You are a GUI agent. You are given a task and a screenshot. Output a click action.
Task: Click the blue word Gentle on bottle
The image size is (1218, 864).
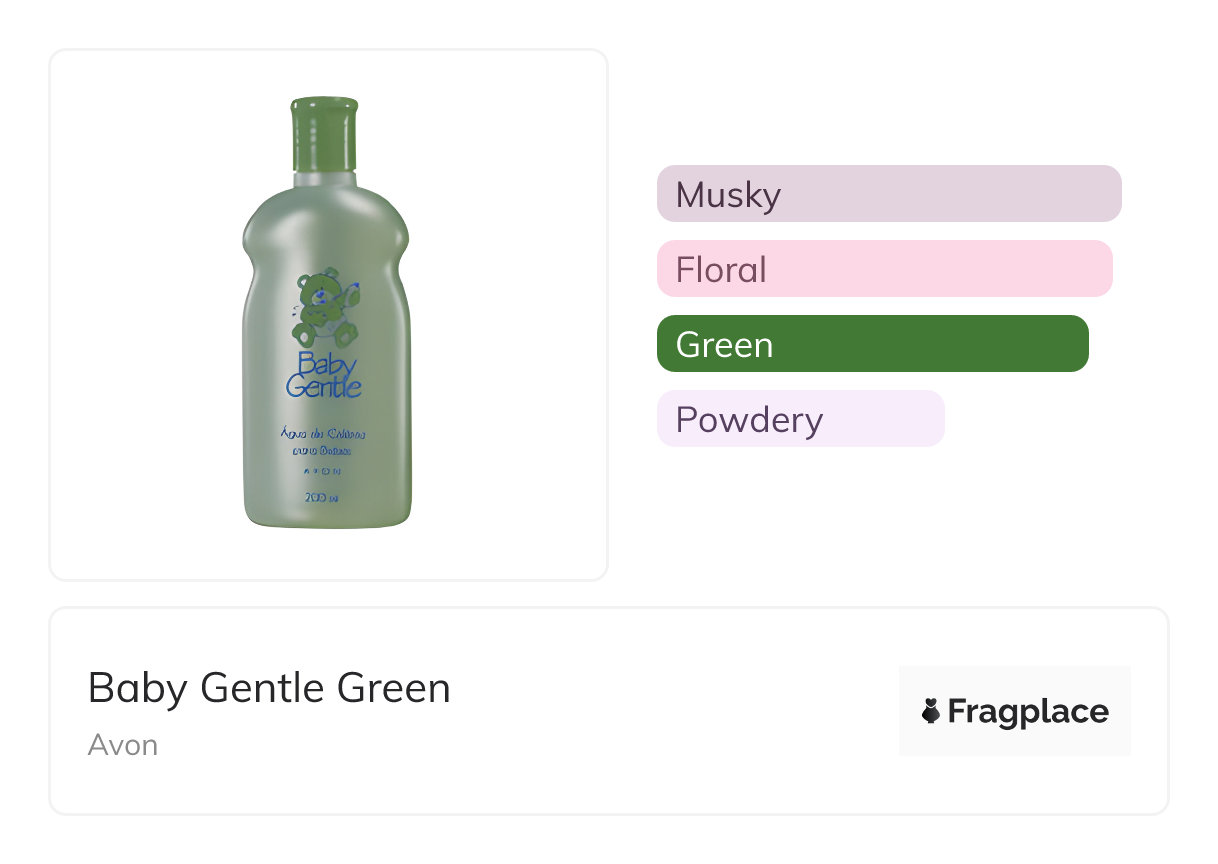tap(324, 386)
